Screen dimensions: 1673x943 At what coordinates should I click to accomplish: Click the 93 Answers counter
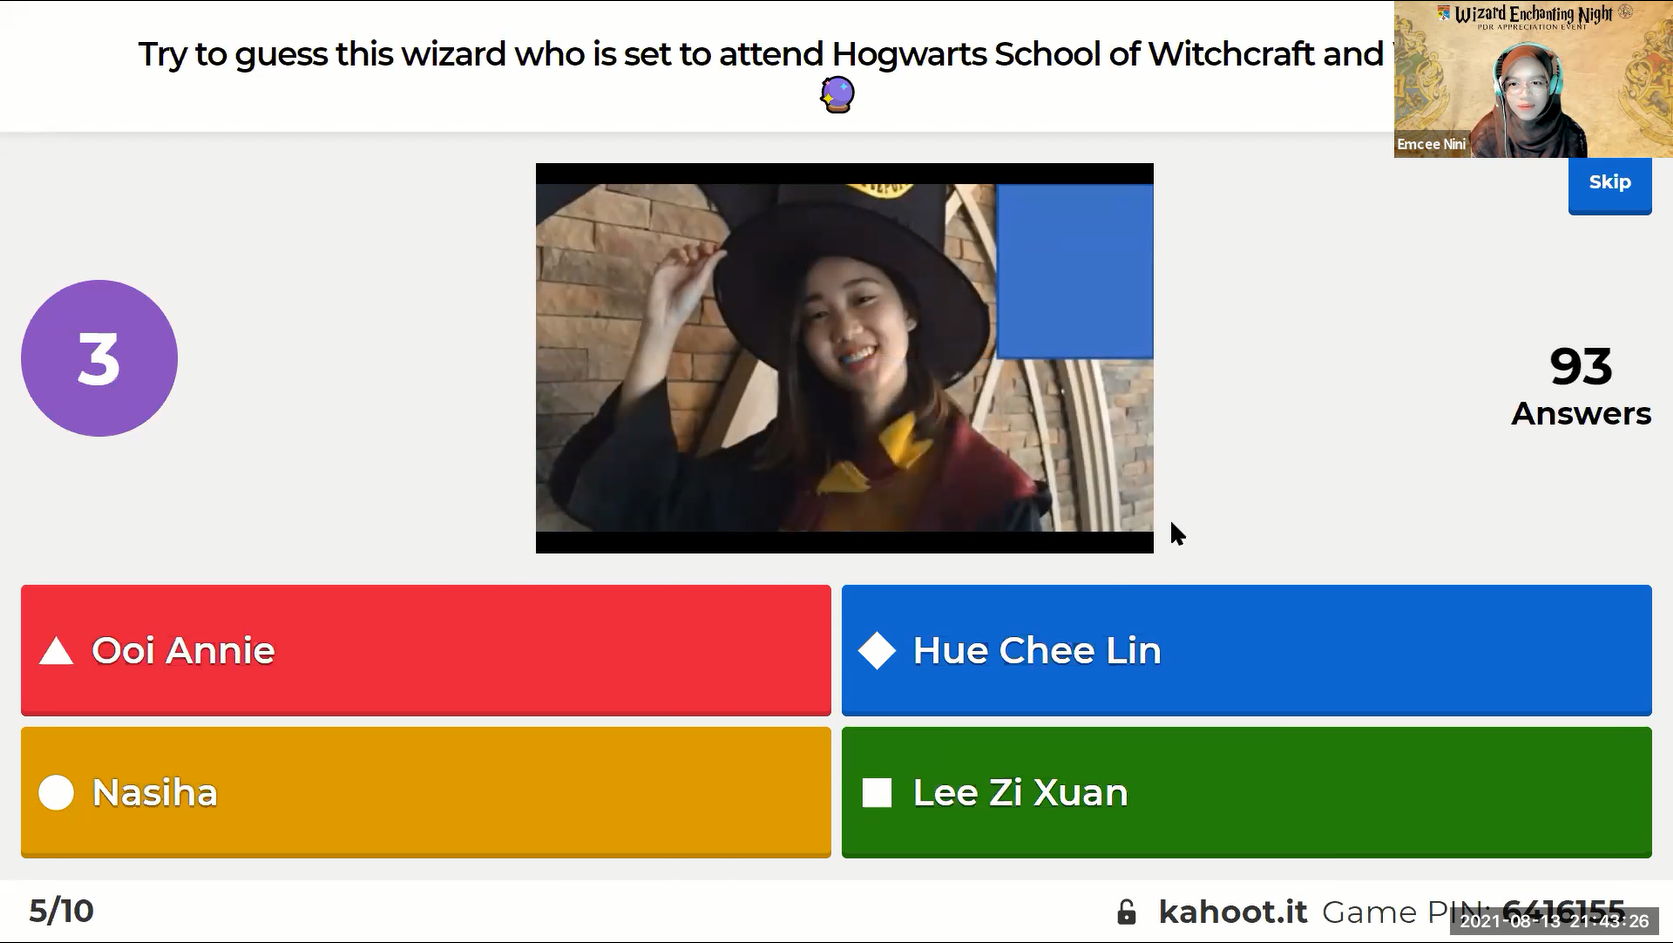coord(1580,386)
